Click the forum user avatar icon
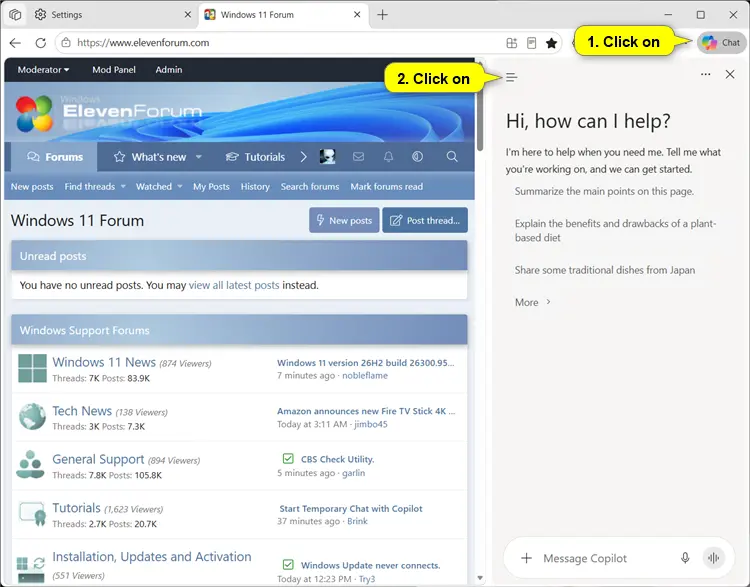The image size is (750, 587). click(327, 157)
